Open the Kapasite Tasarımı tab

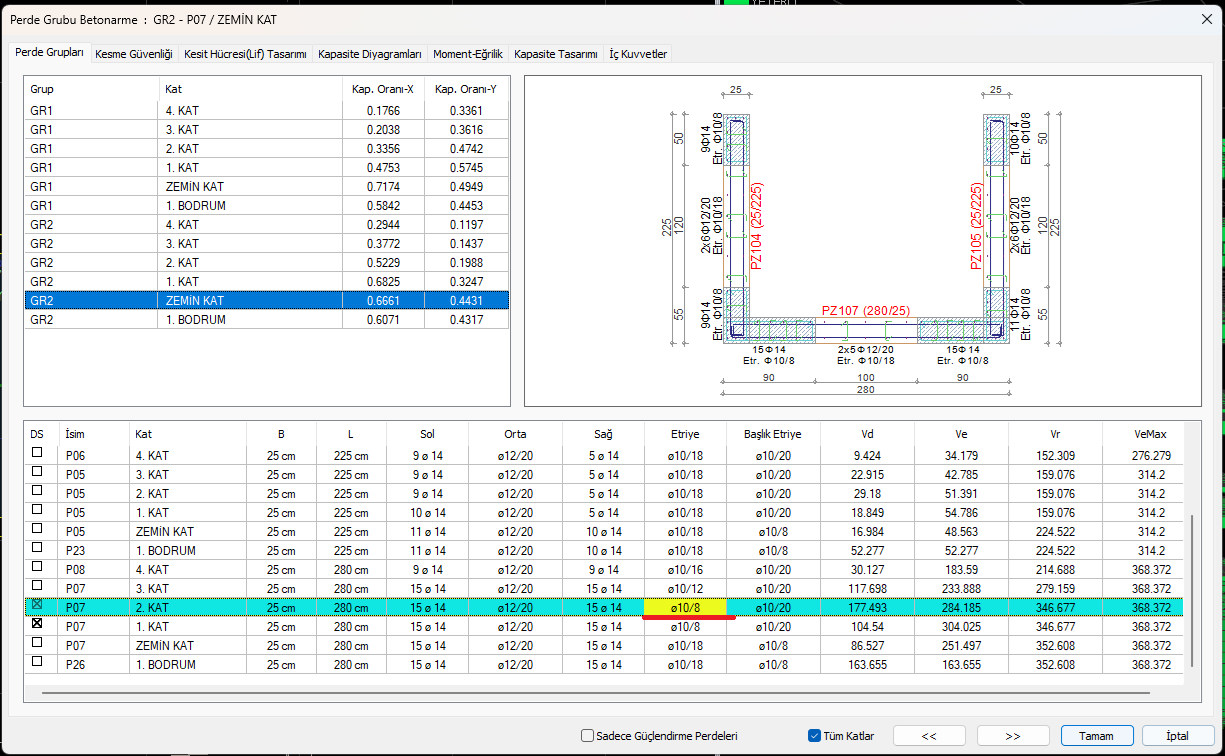pyautogui.click(x=556, y=54)
